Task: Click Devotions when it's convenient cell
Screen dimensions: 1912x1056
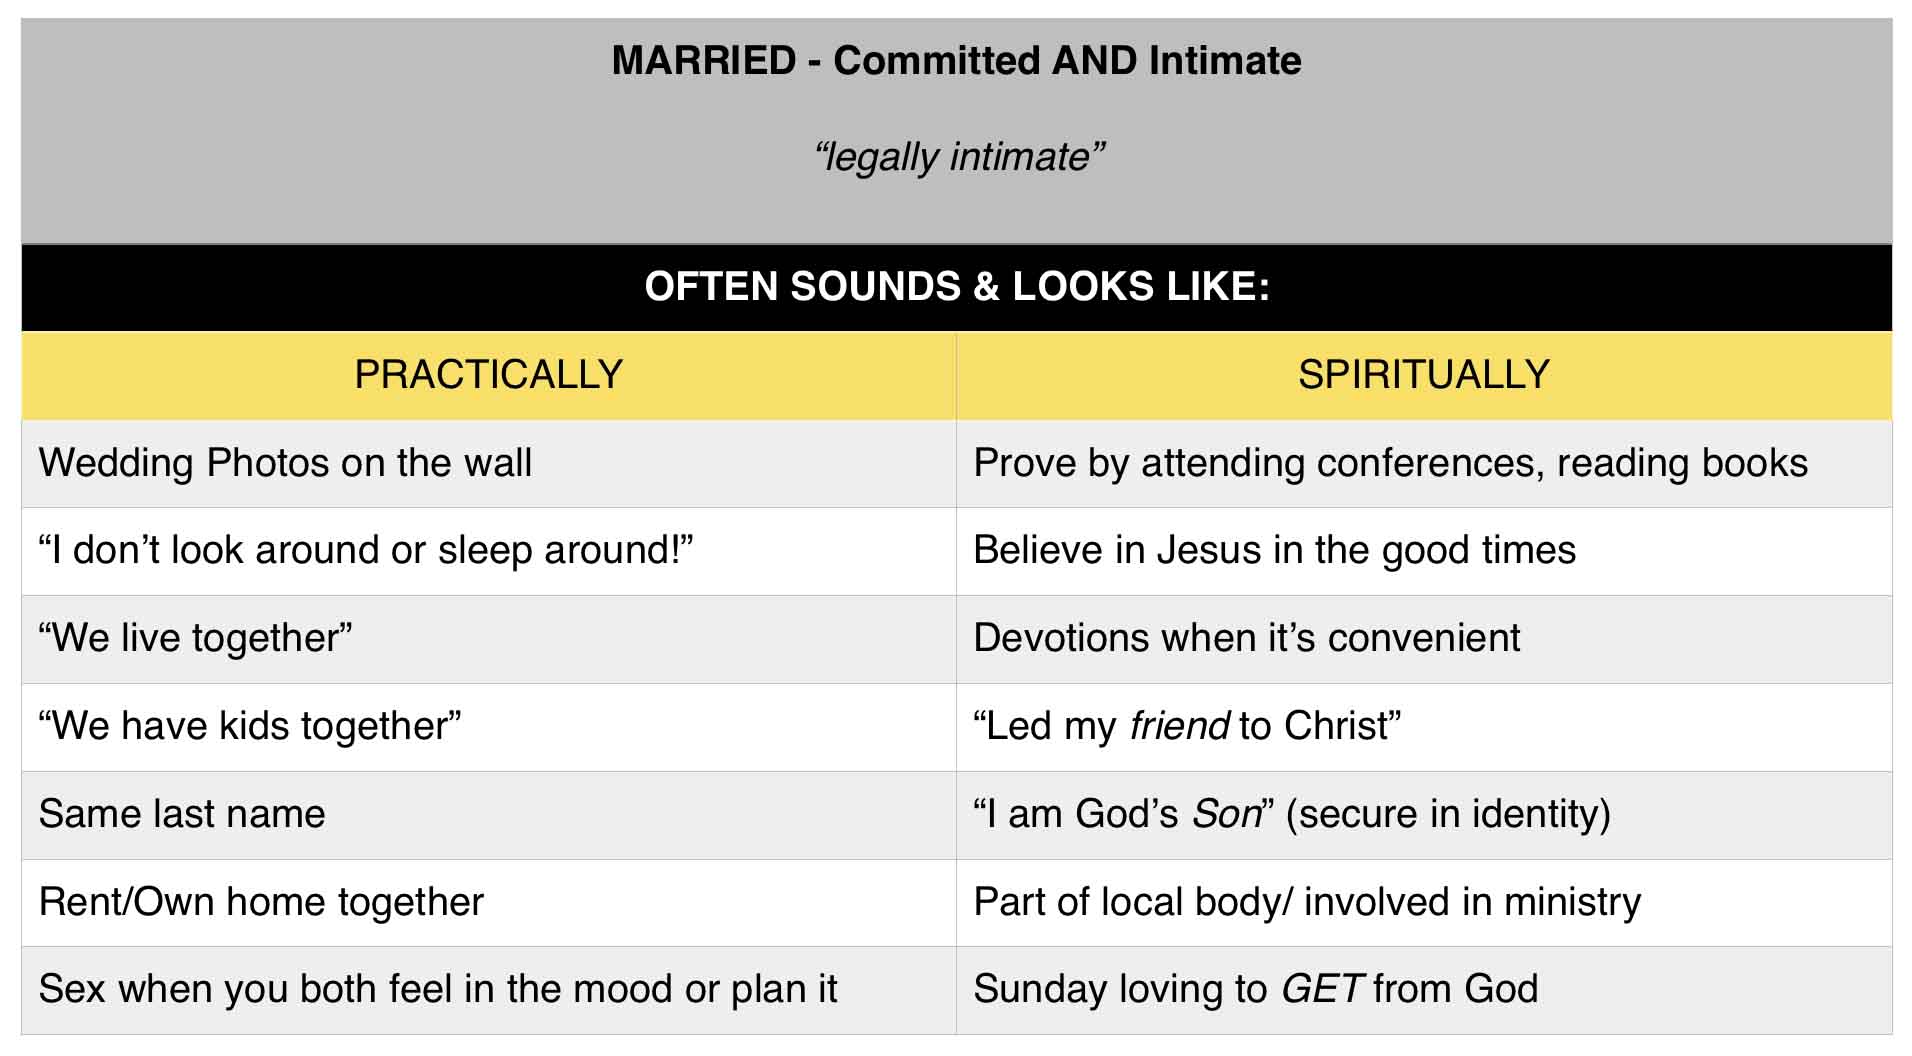Action: tap(1424, 639)
